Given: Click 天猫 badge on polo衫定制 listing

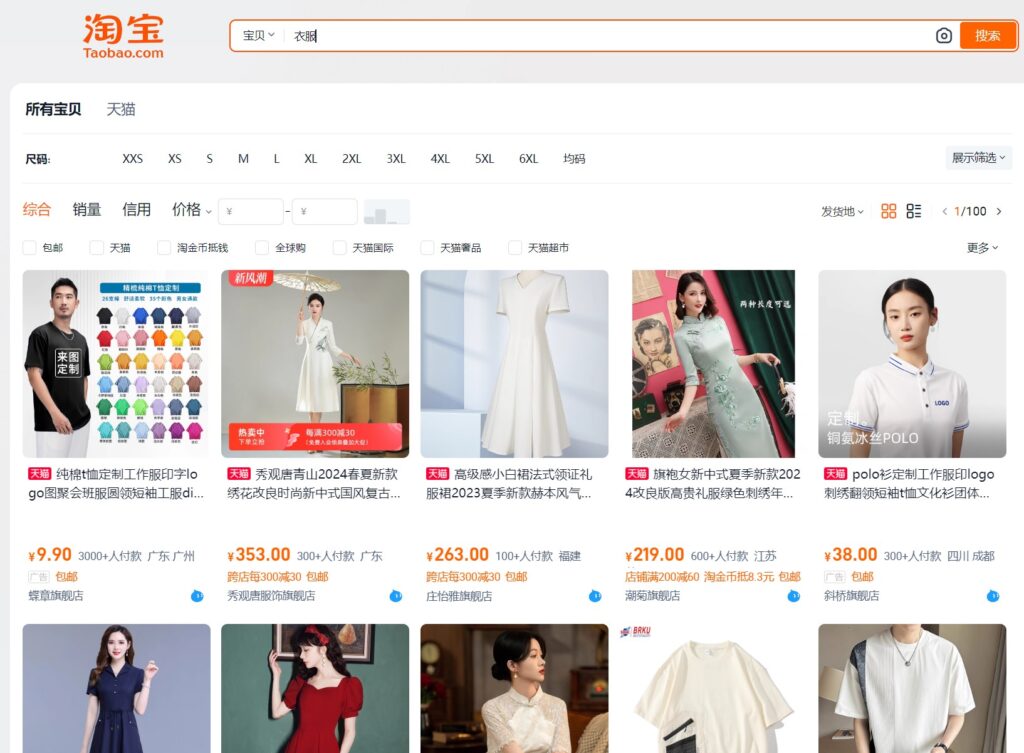Looking at the screenshot, I should tap(835, 474).
